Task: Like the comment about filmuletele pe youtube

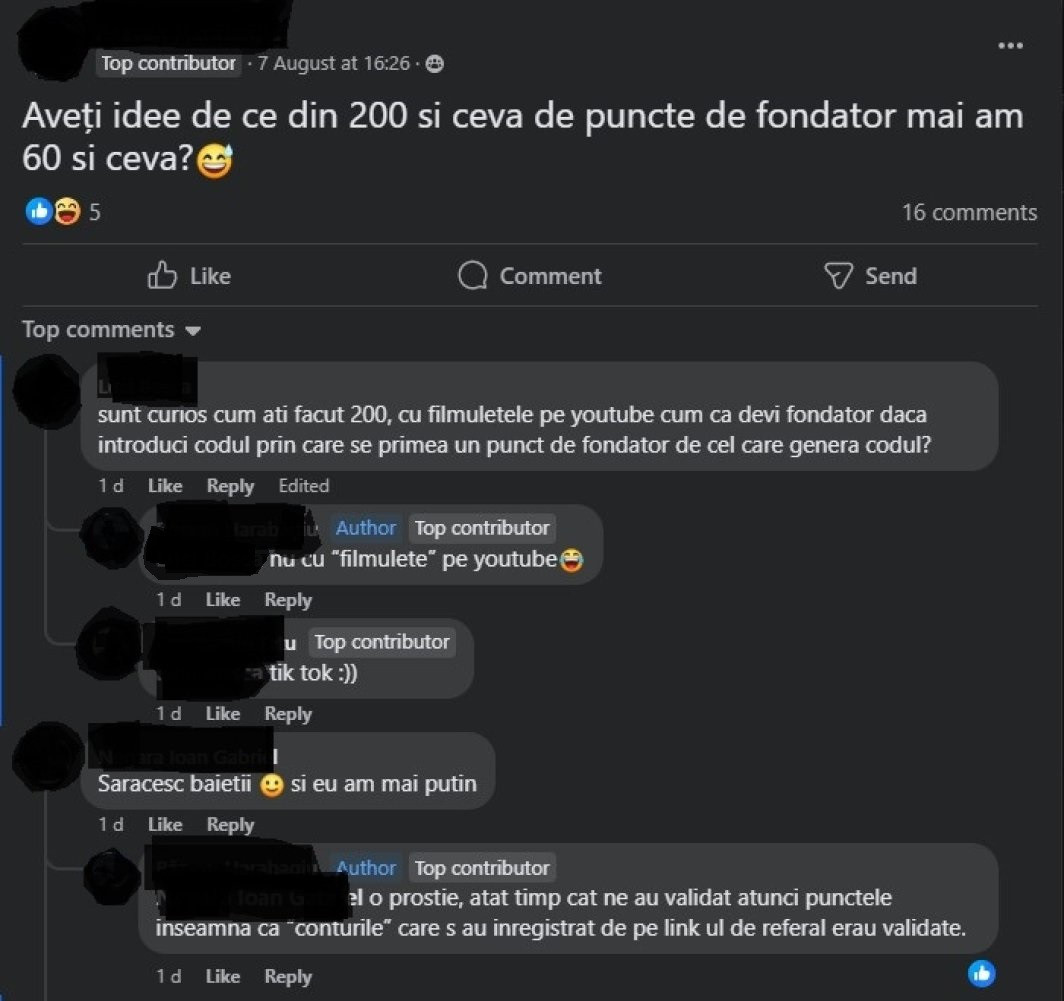Action: tap(165, 486)
